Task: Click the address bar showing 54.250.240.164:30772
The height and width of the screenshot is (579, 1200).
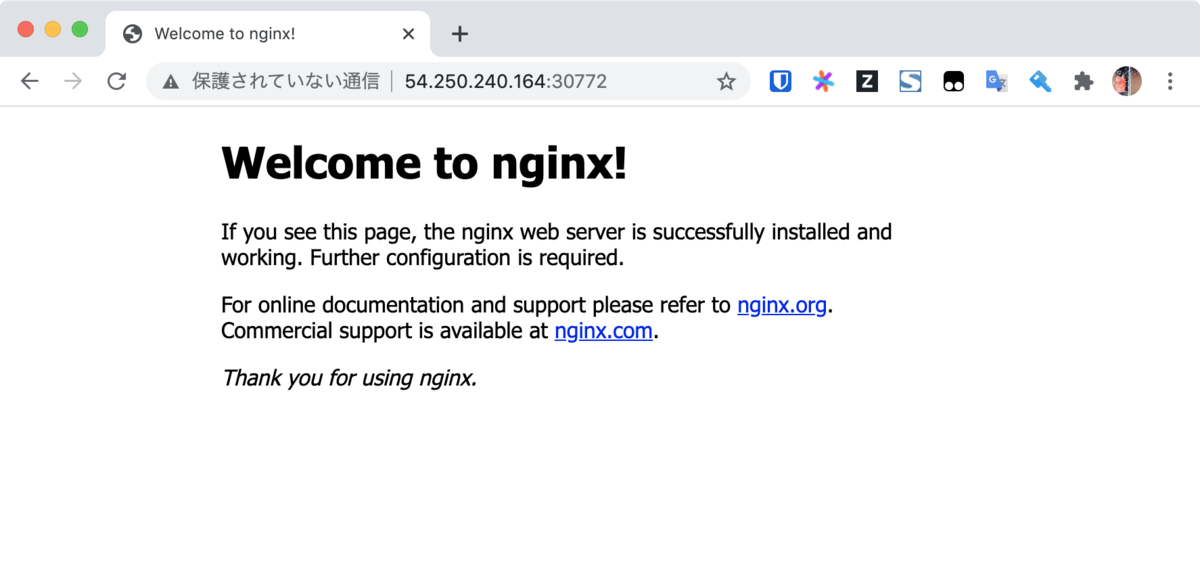Action: point(448,82)
